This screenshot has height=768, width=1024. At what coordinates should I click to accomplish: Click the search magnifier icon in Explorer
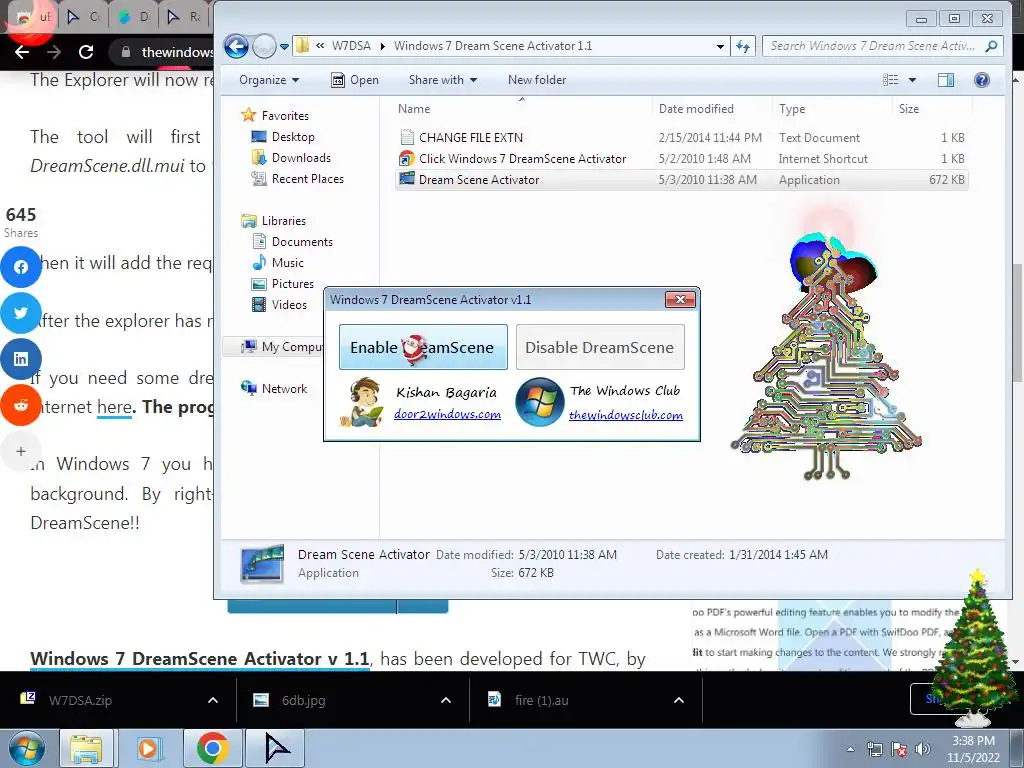pos(991,46)
